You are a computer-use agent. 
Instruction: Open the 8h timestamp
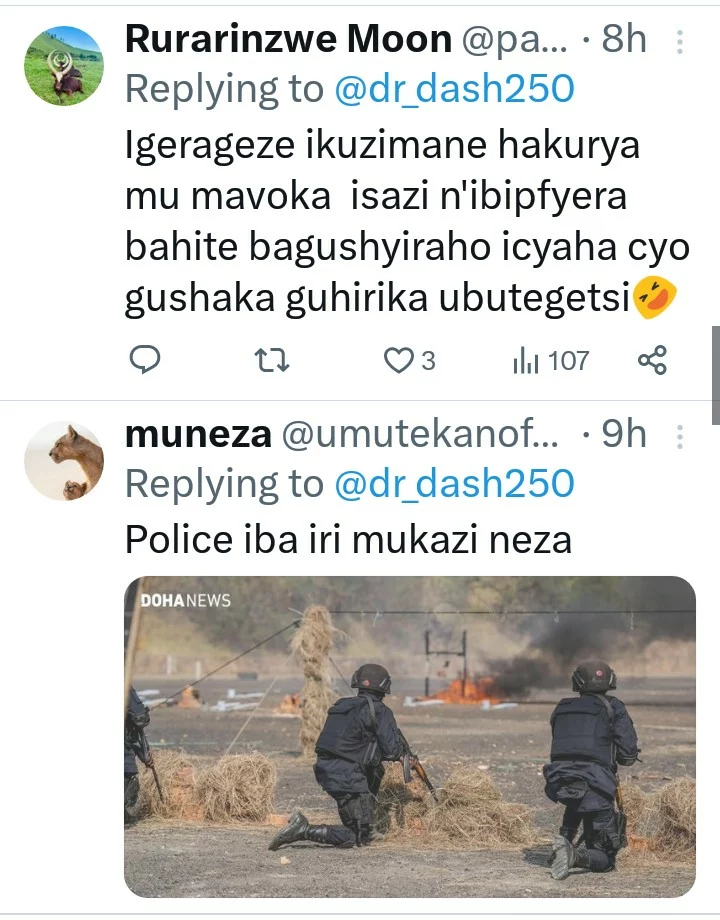tap(624, 39)
